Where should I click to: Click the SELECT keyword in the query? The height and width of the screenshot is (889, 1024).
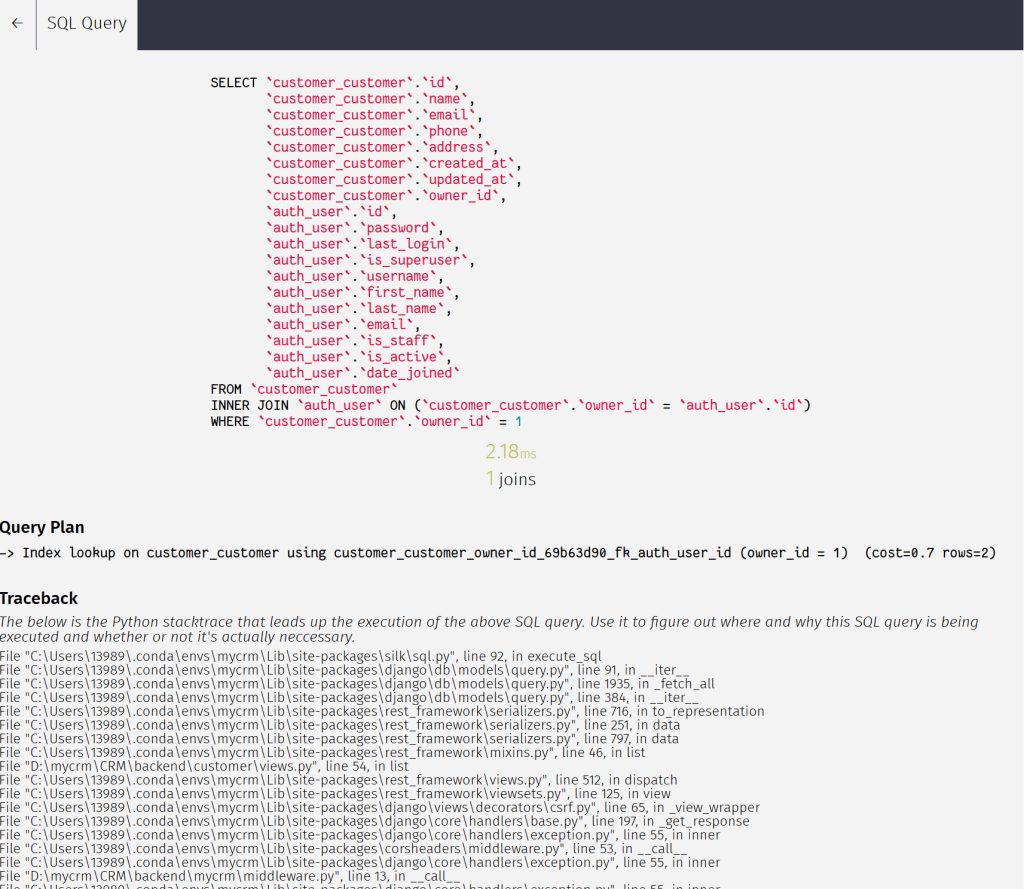[x=233, y=83]
